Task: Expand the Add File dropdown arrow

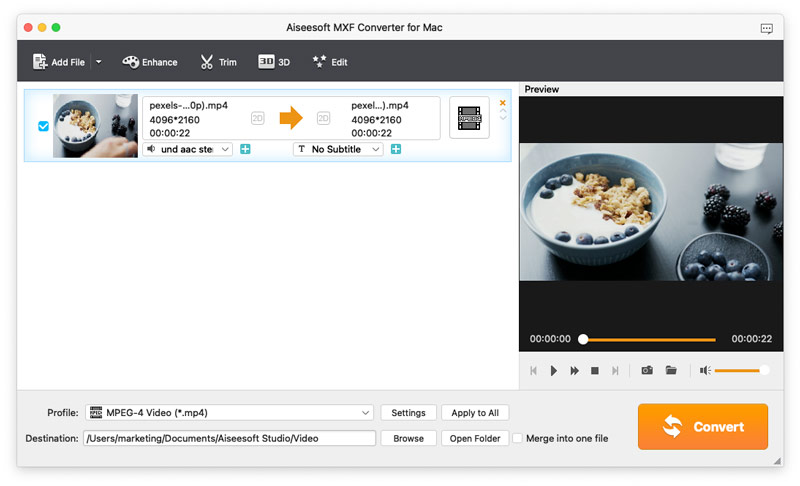Action: [98, 62]
